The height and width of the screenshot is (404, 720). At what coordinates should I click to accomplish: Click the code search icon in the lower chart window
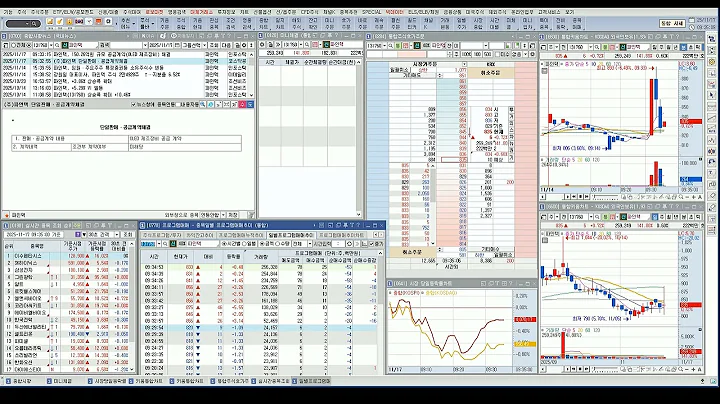(597, 217)
